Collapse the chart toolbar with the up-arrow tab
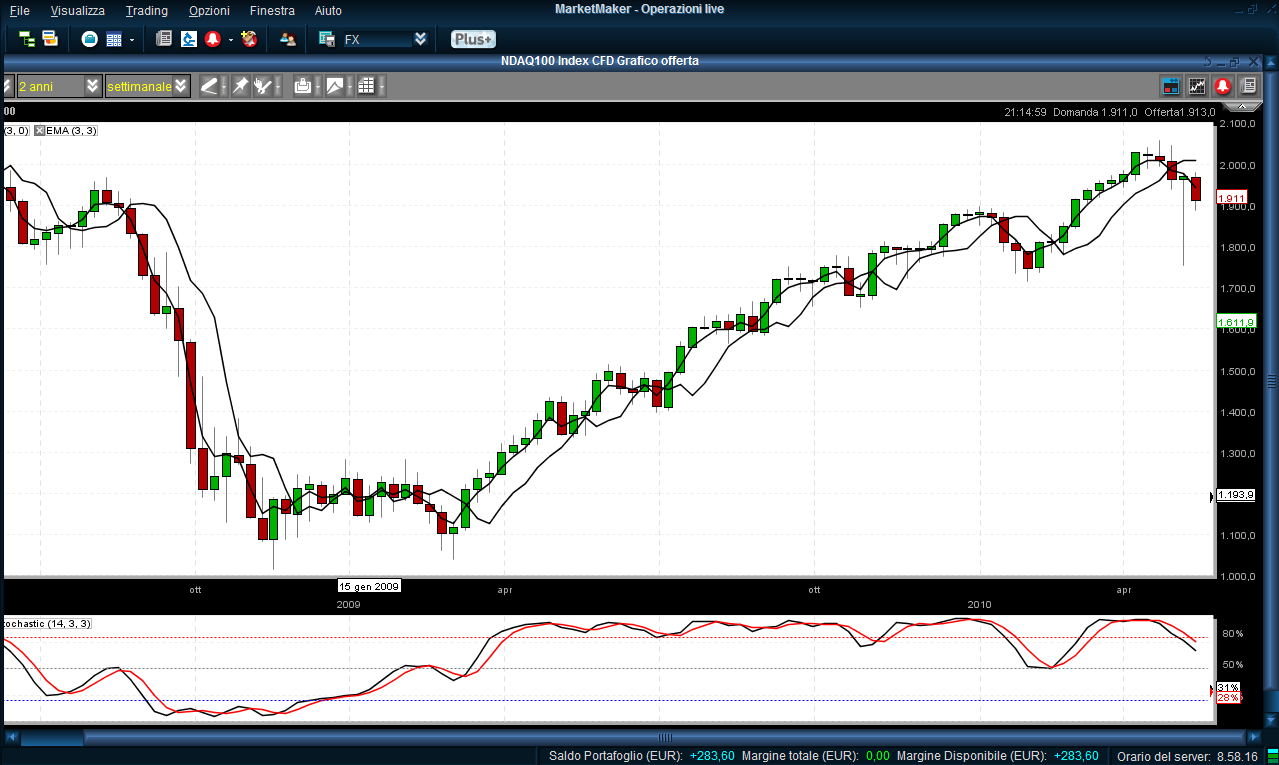This screenshot has height=765, width=1279. pos(1243,105)
